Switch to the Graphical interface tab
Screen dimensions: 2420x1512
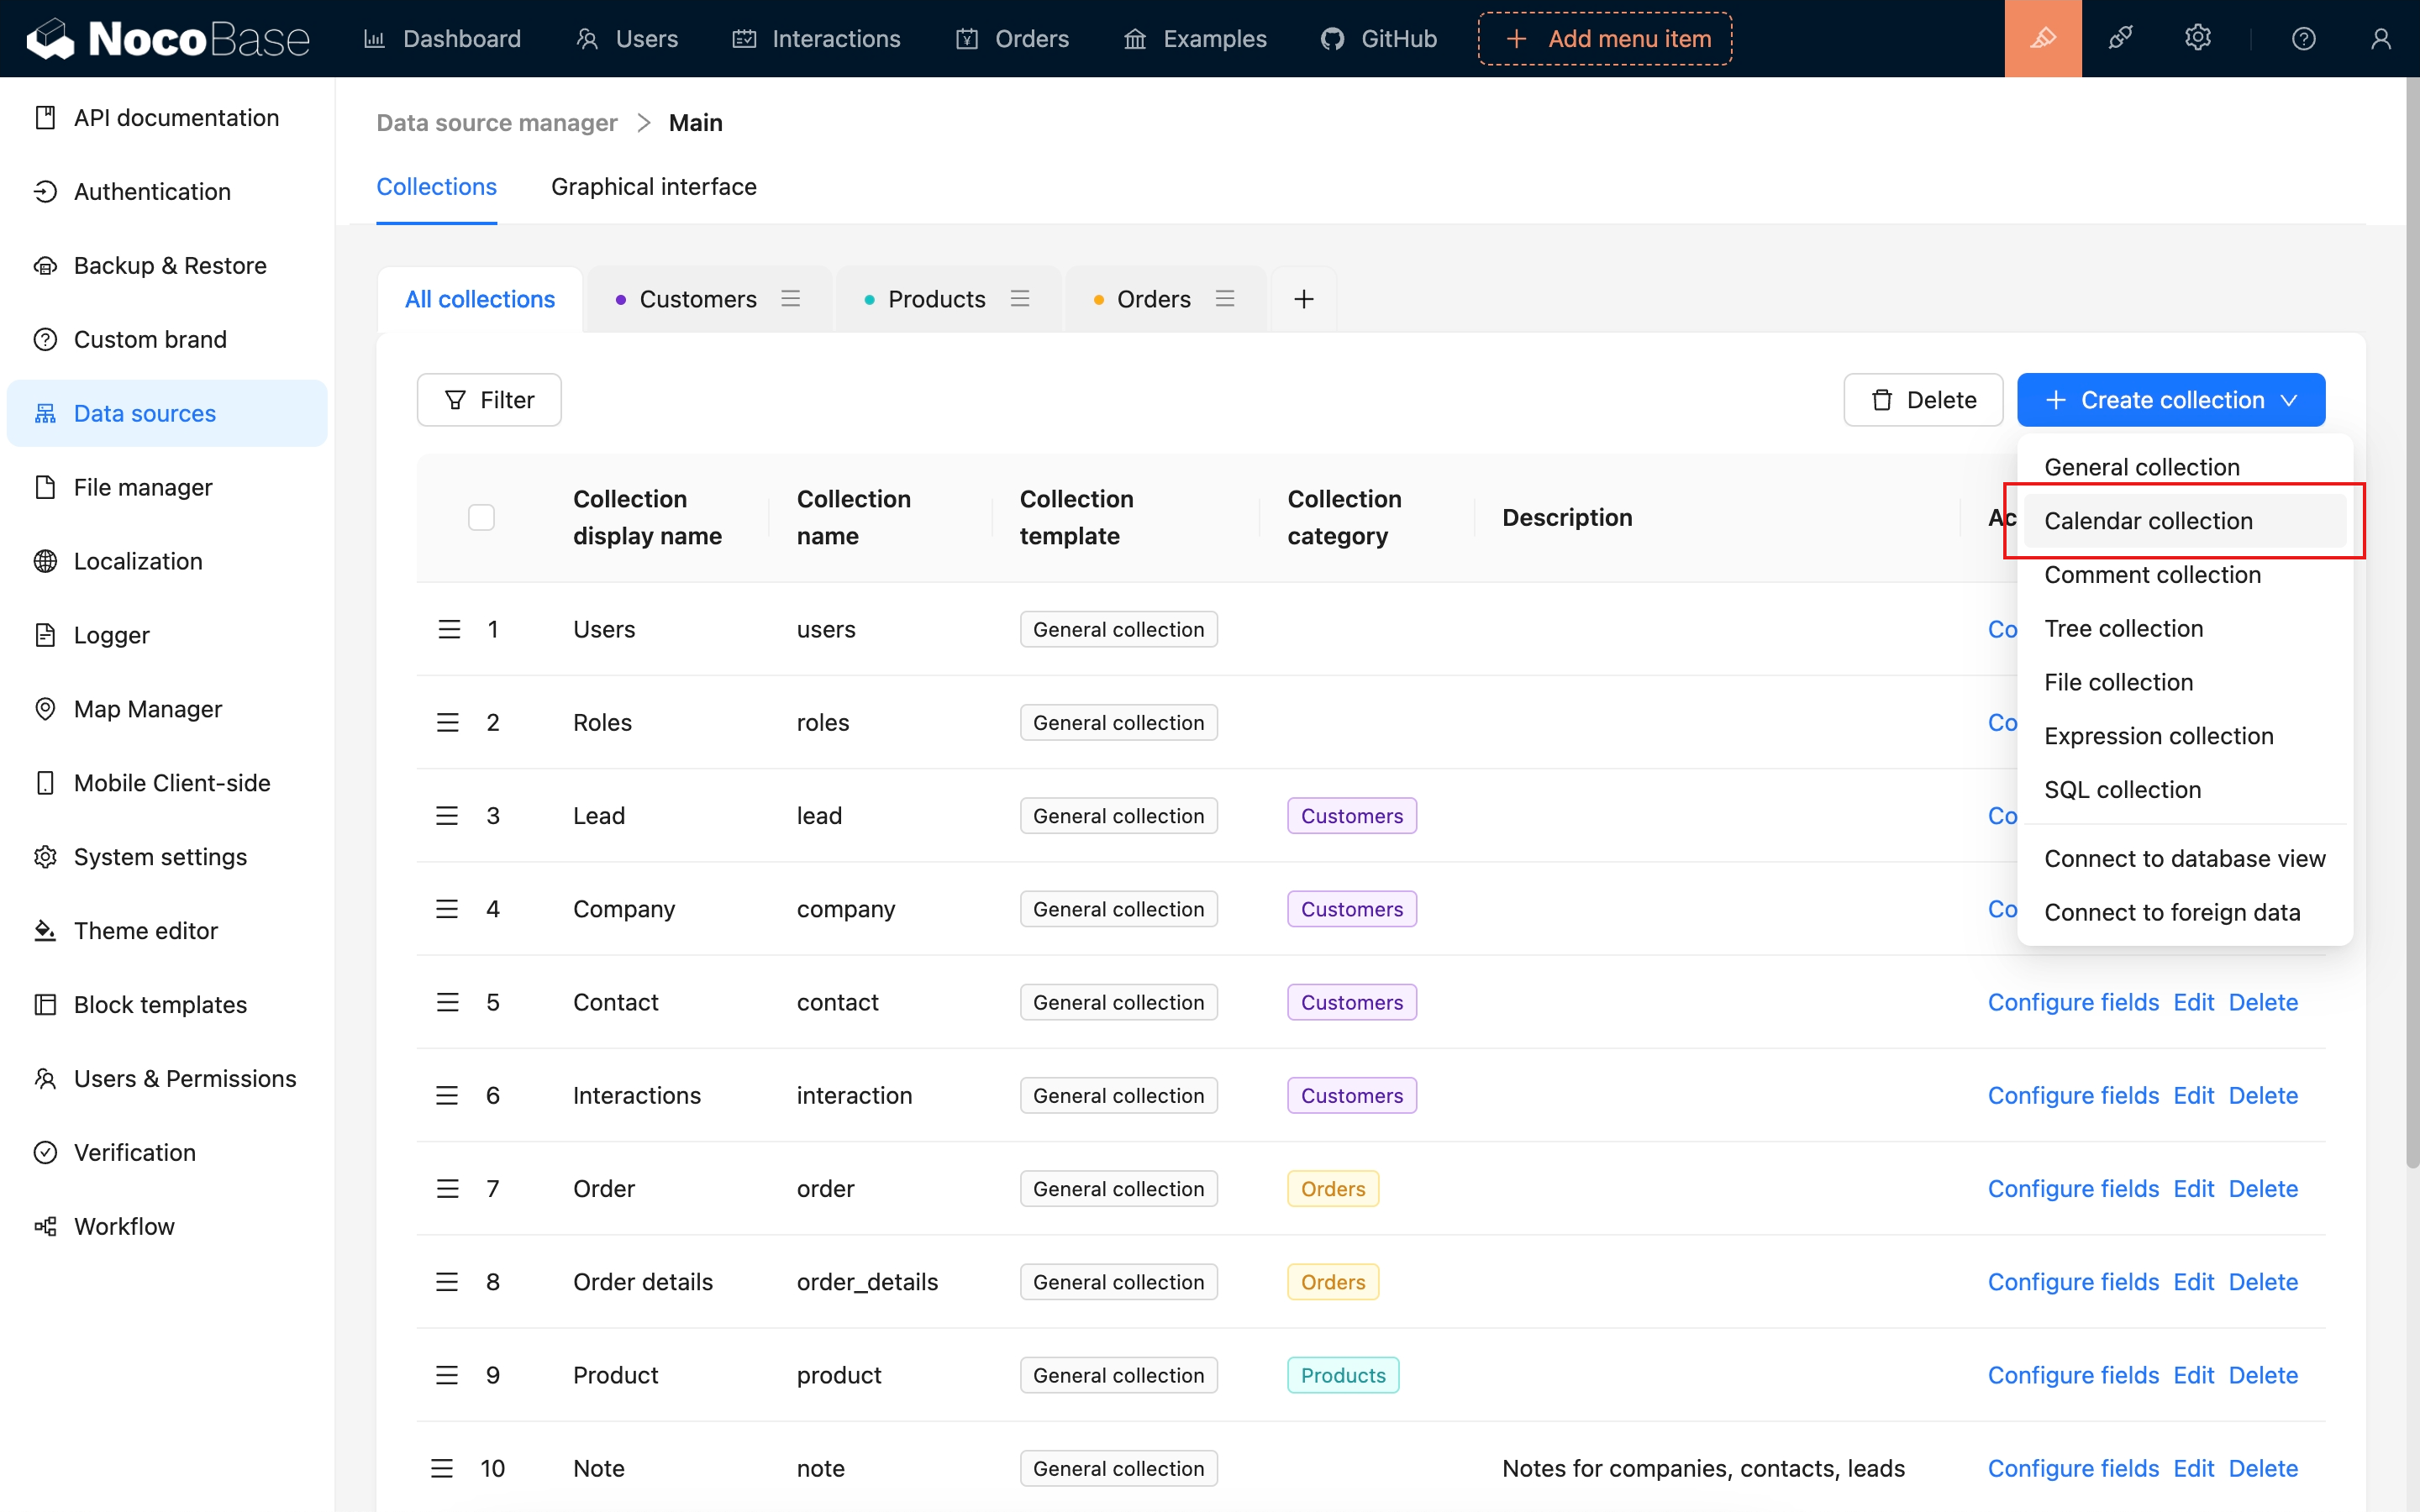click(x=653, y=187)
